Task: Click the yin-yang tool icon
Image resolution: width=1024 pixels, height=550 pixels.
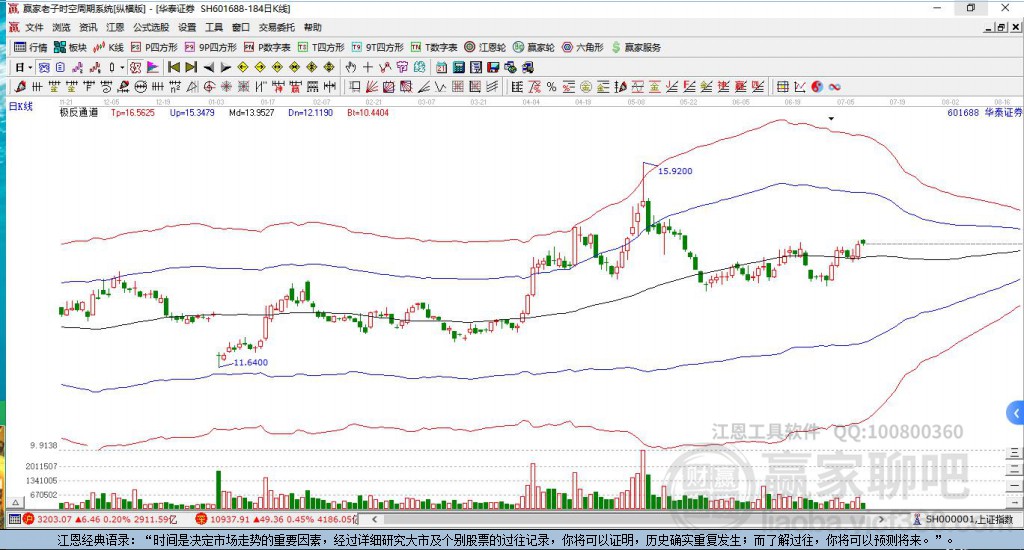Action: (x=817, y=86)
